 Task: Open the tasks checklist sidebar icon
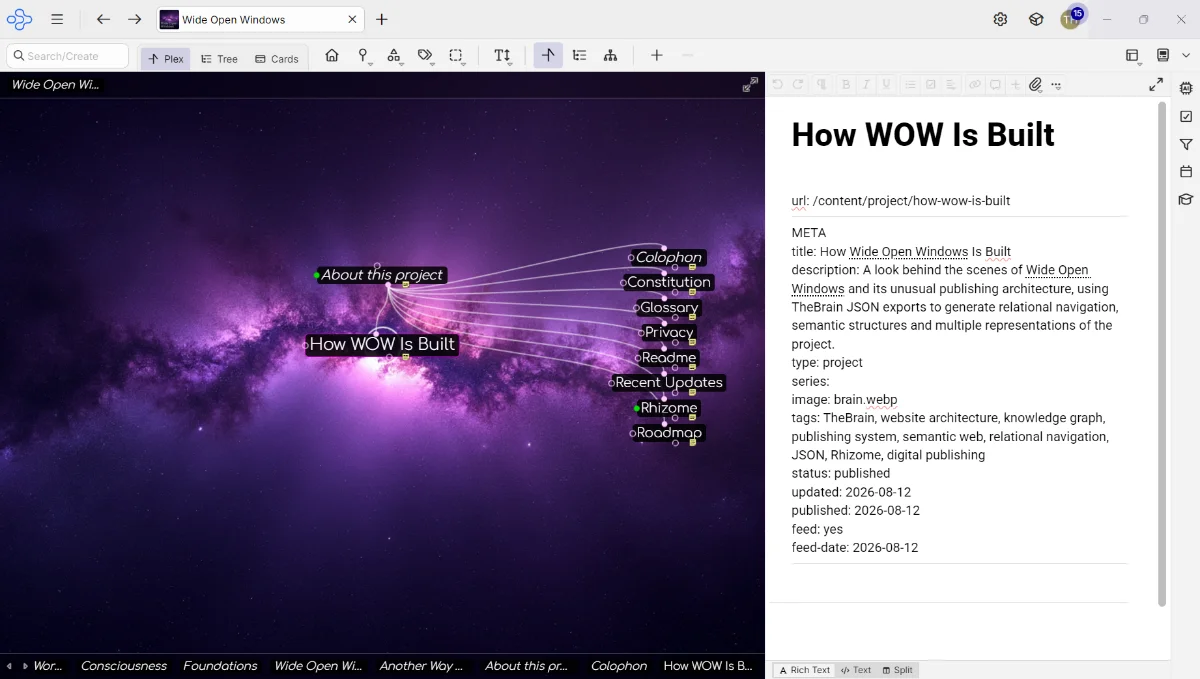click(1186, 117)
